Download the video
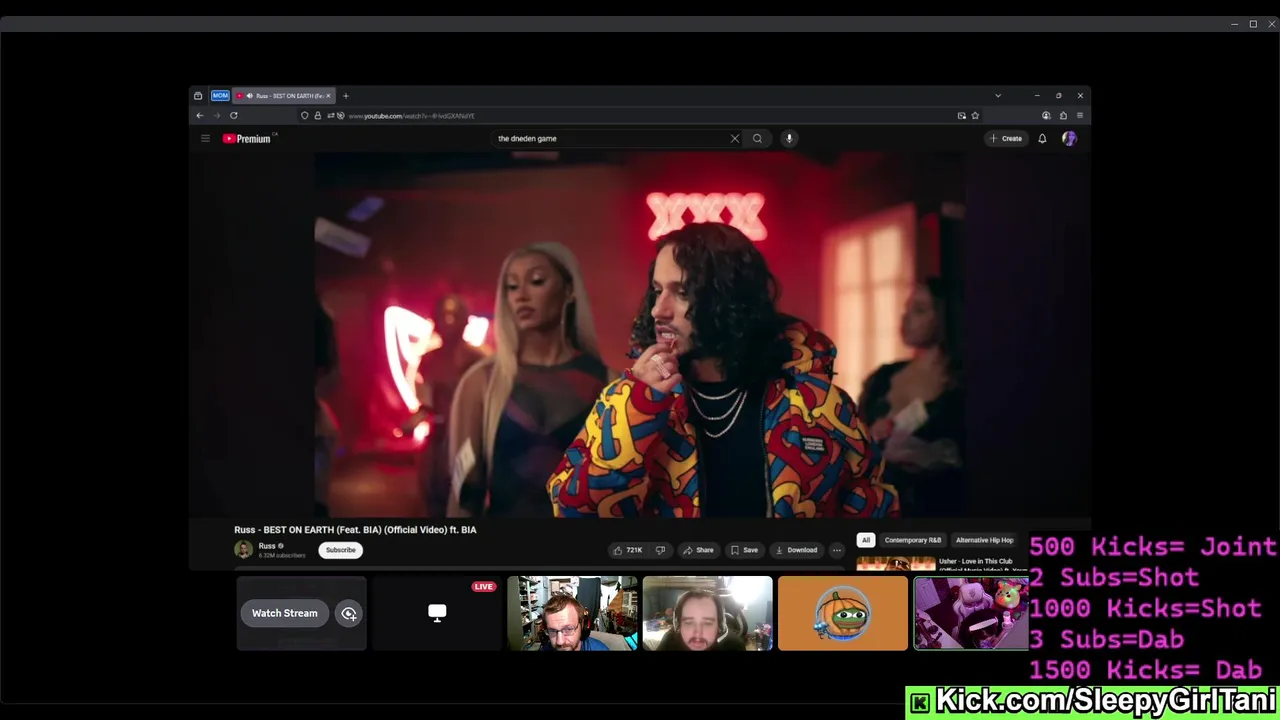Screen dimensions: 1280x720 (797, 550)
